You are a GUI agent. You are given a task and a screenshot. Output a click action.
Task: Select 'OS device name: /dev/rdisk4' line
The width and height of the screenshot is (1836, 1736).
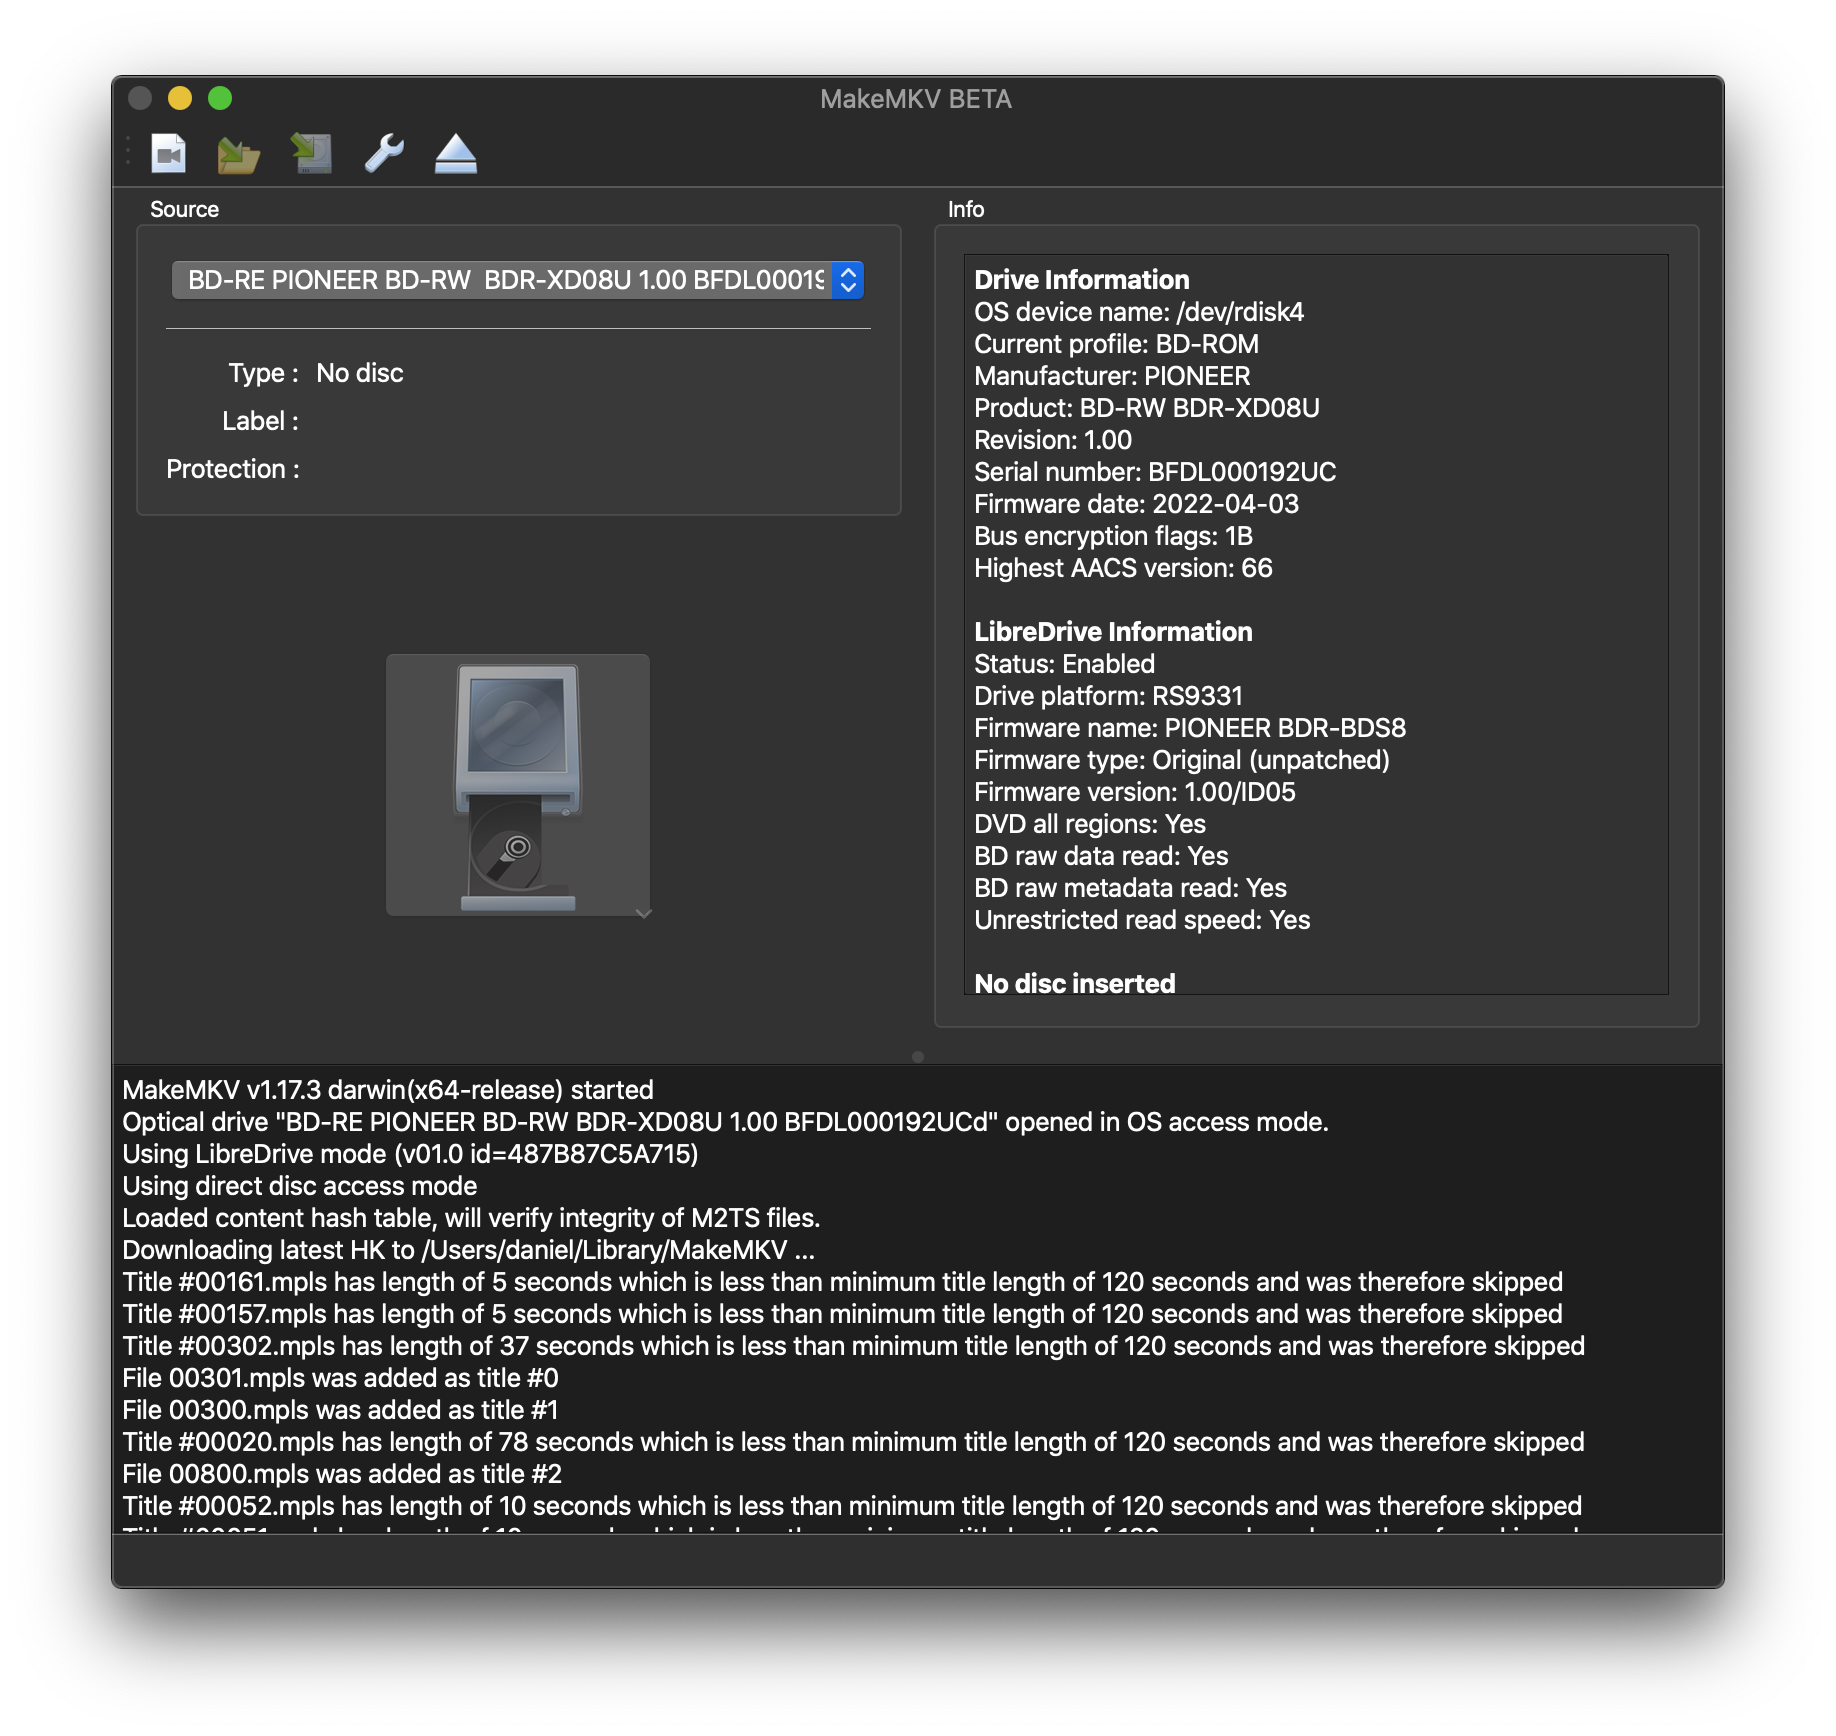pos(1139,312)
